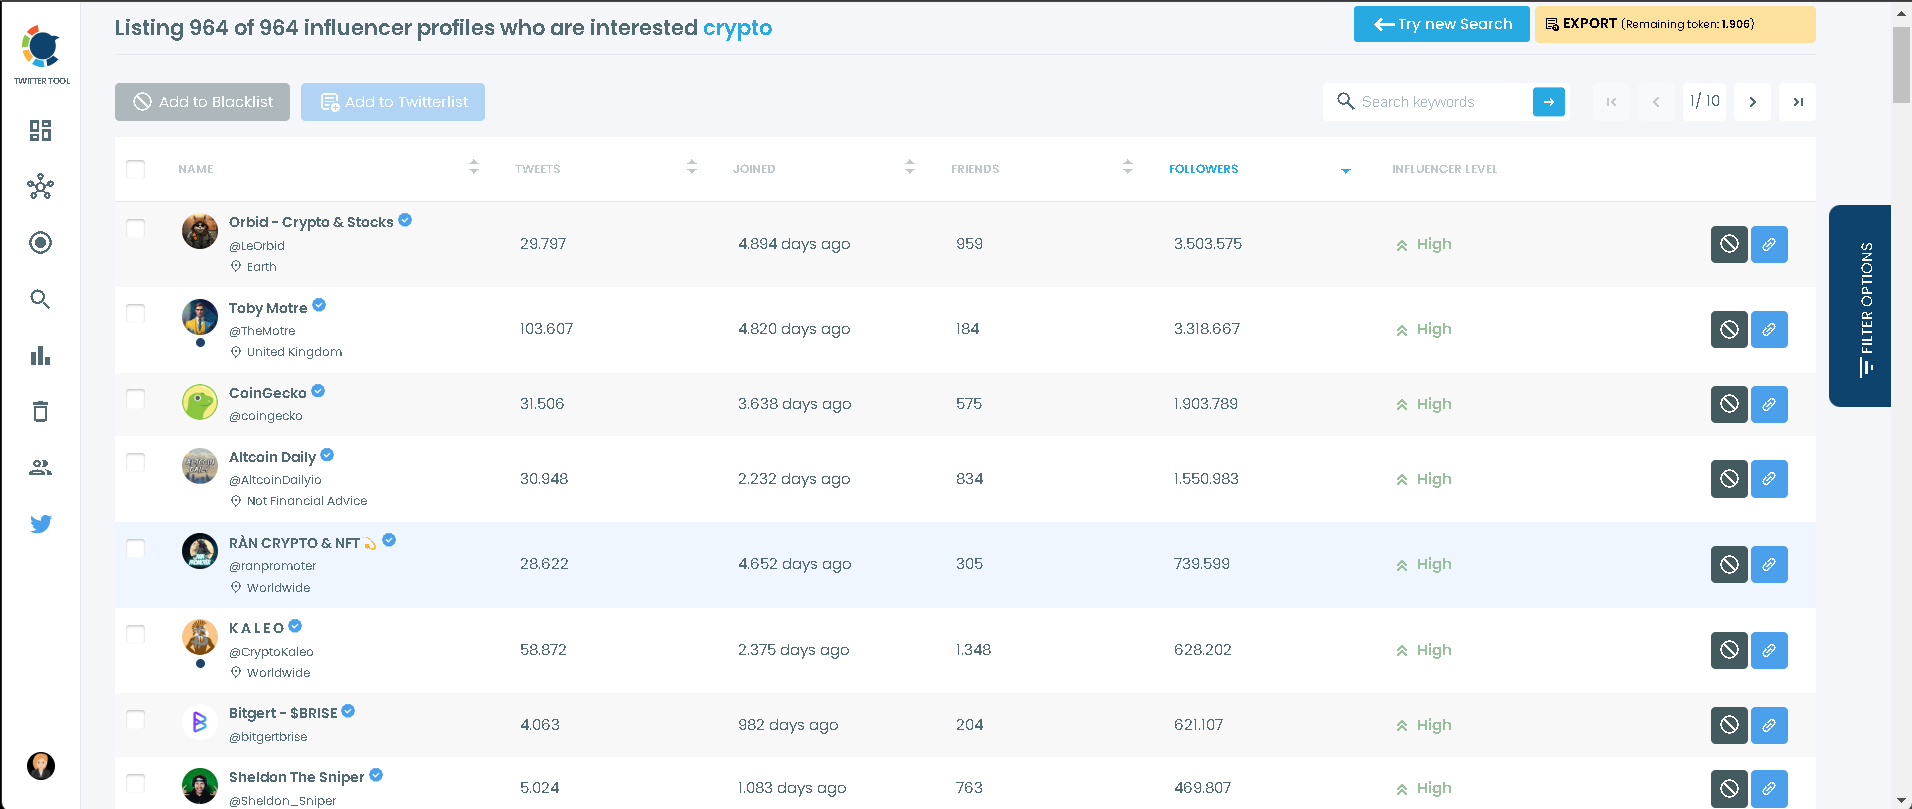Open the bar chart analytics sidebar icon
The height and width of the screenshot is (809, 1912).
[x=40, y=355]
